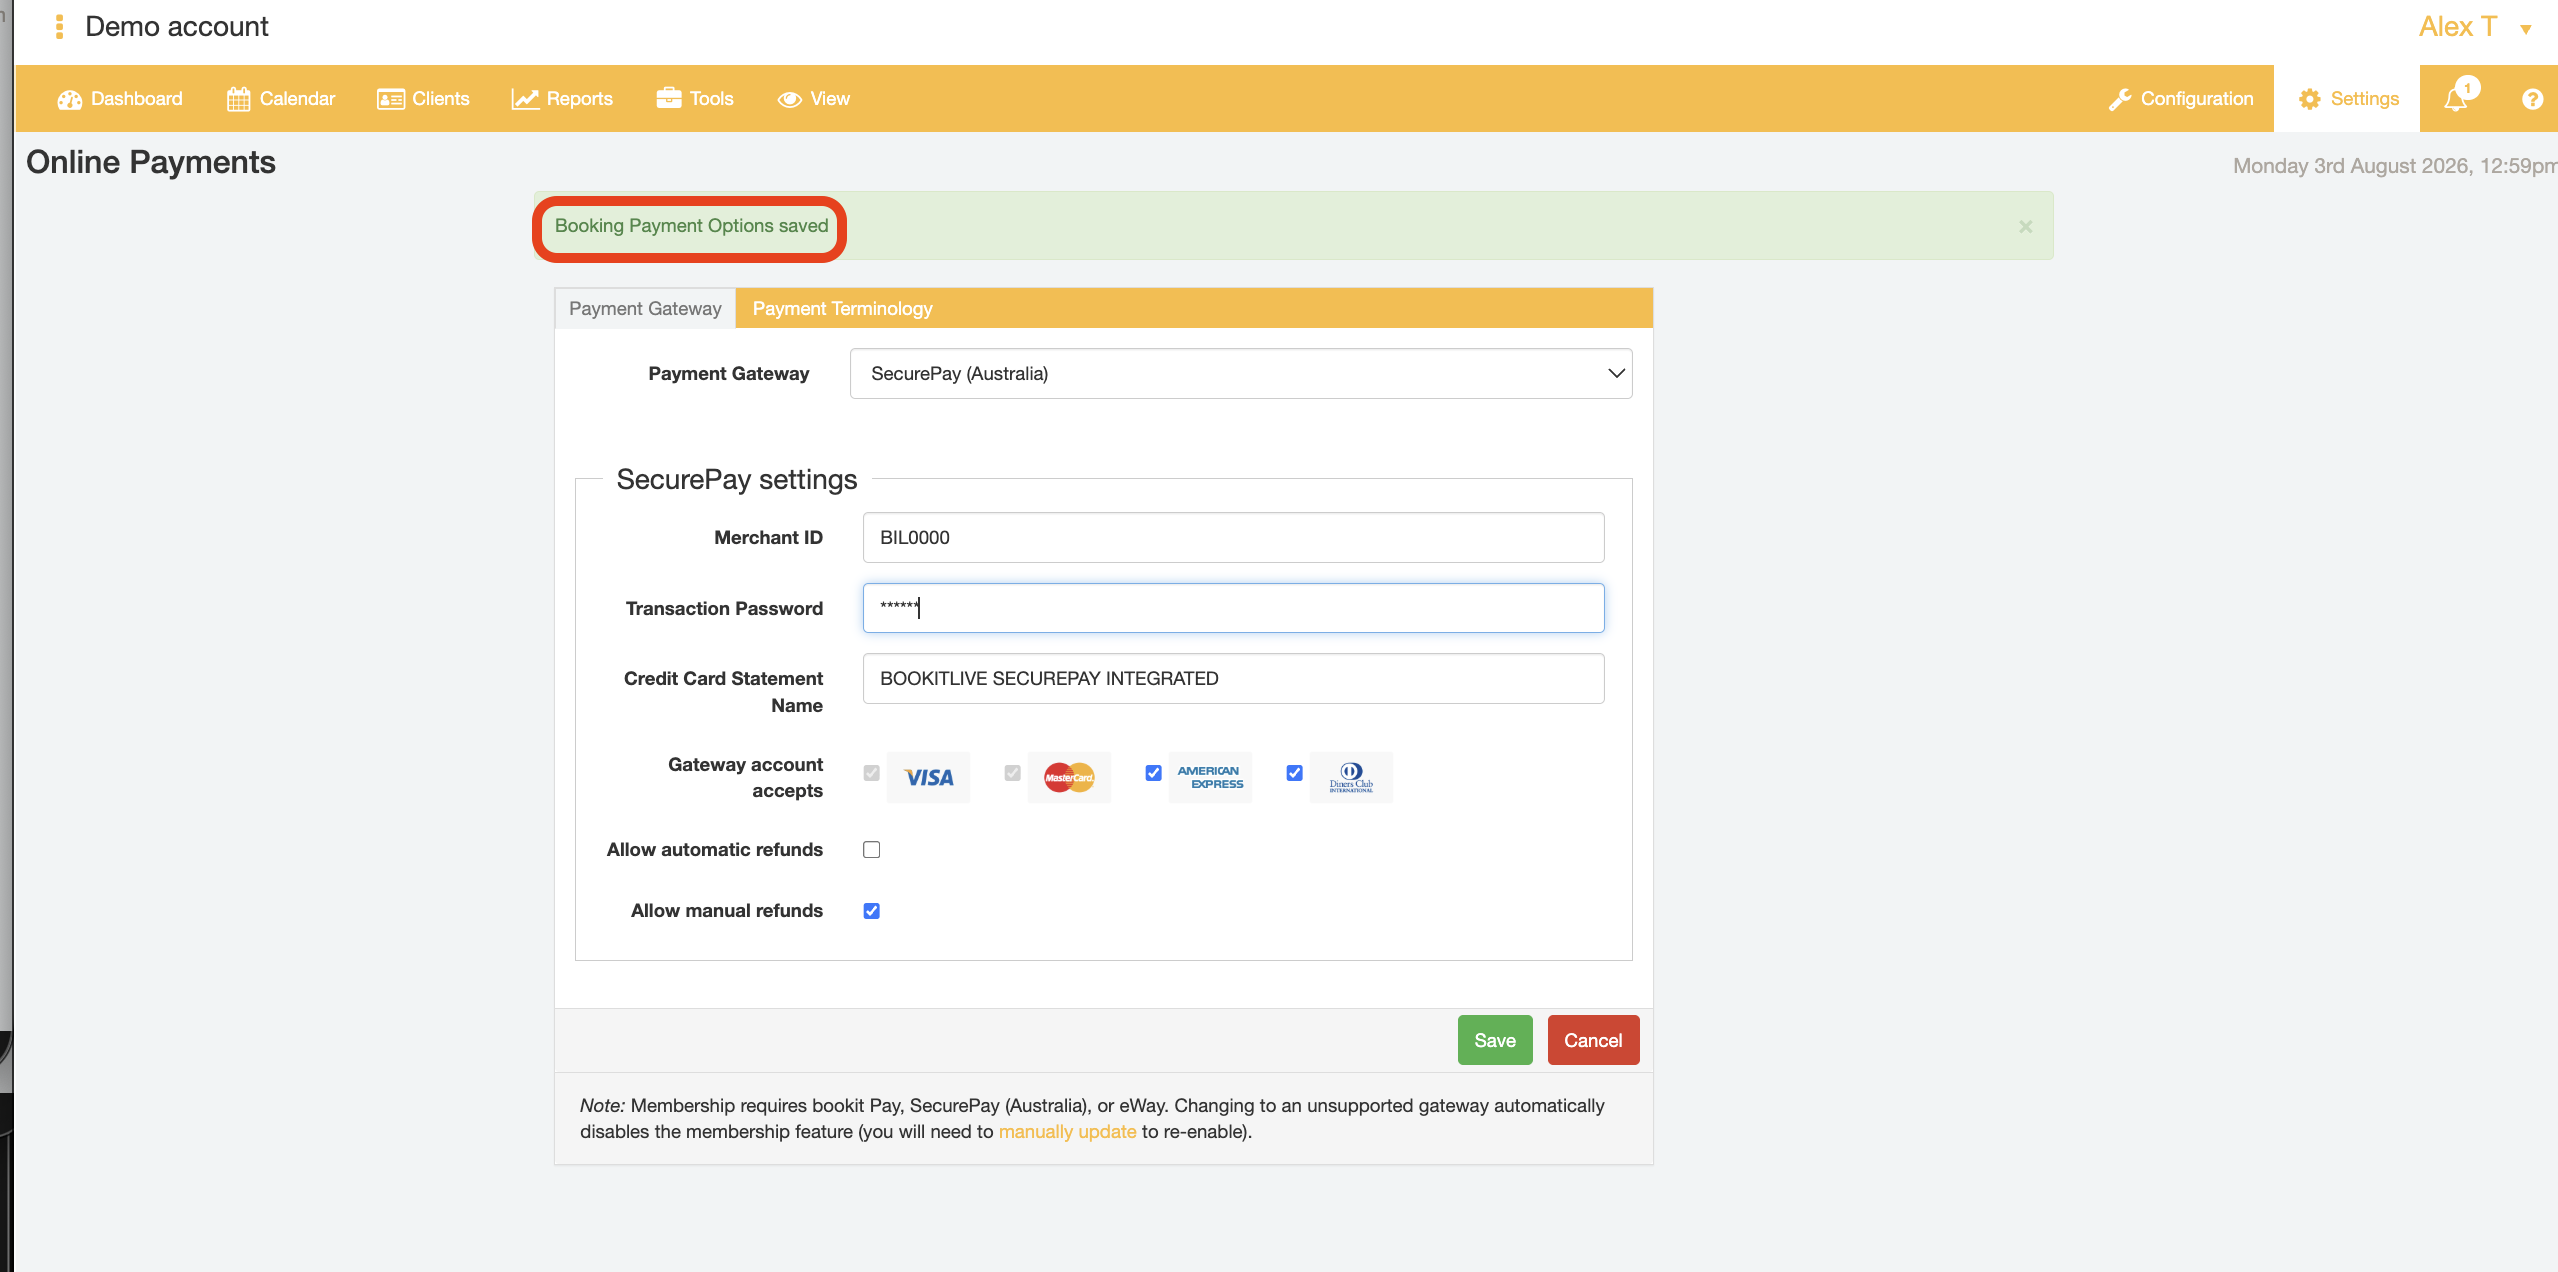This screenshot has width=2558, height=1272.
Task: Expand the Alex T user menu arrow
Action: [x=2526, y=29]
